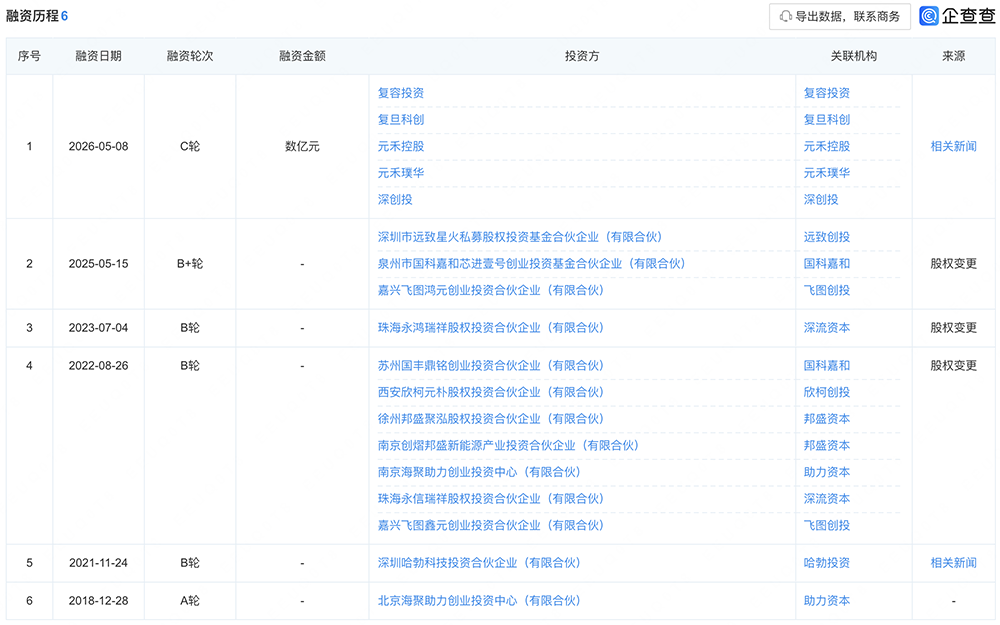Open 复容投资 in 关联机构 column
Screen dimensions: 1000x625
[x=827, y=93]
